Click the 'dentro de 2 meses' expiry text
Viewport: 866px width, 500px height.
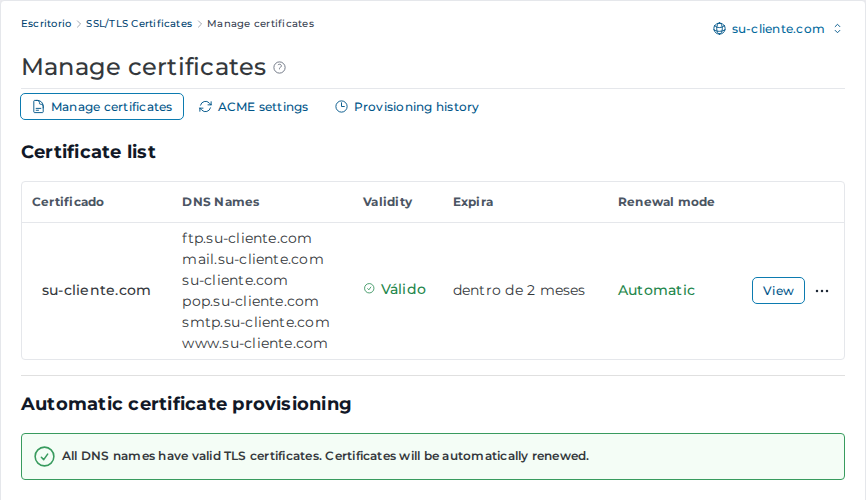(x=519, y=290)
